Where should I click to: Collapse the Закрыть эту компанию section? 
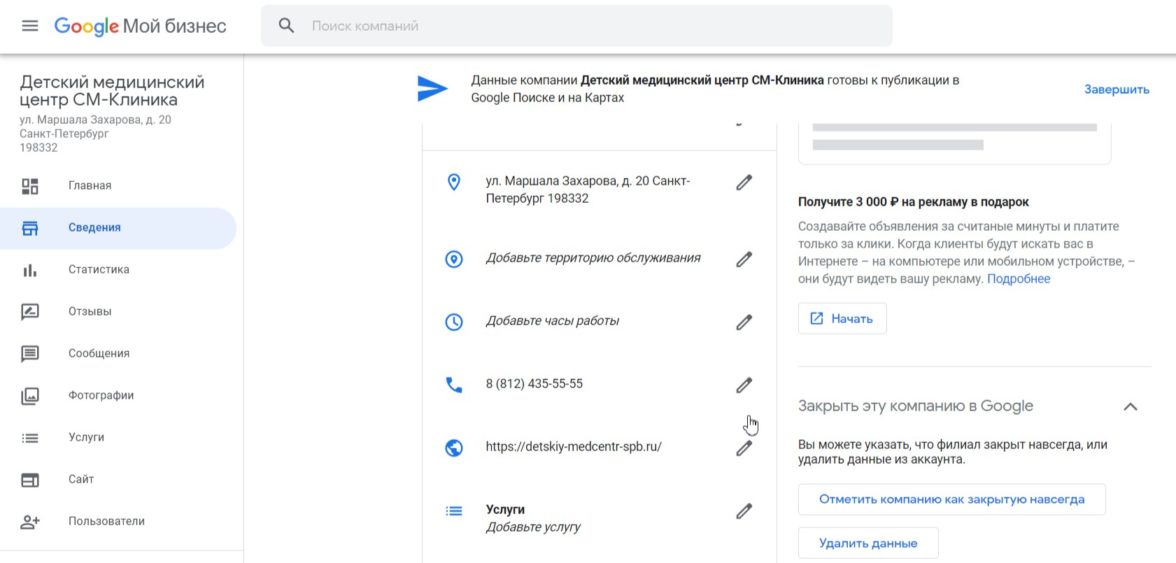pyautogui.click(x=1130, y=407)
